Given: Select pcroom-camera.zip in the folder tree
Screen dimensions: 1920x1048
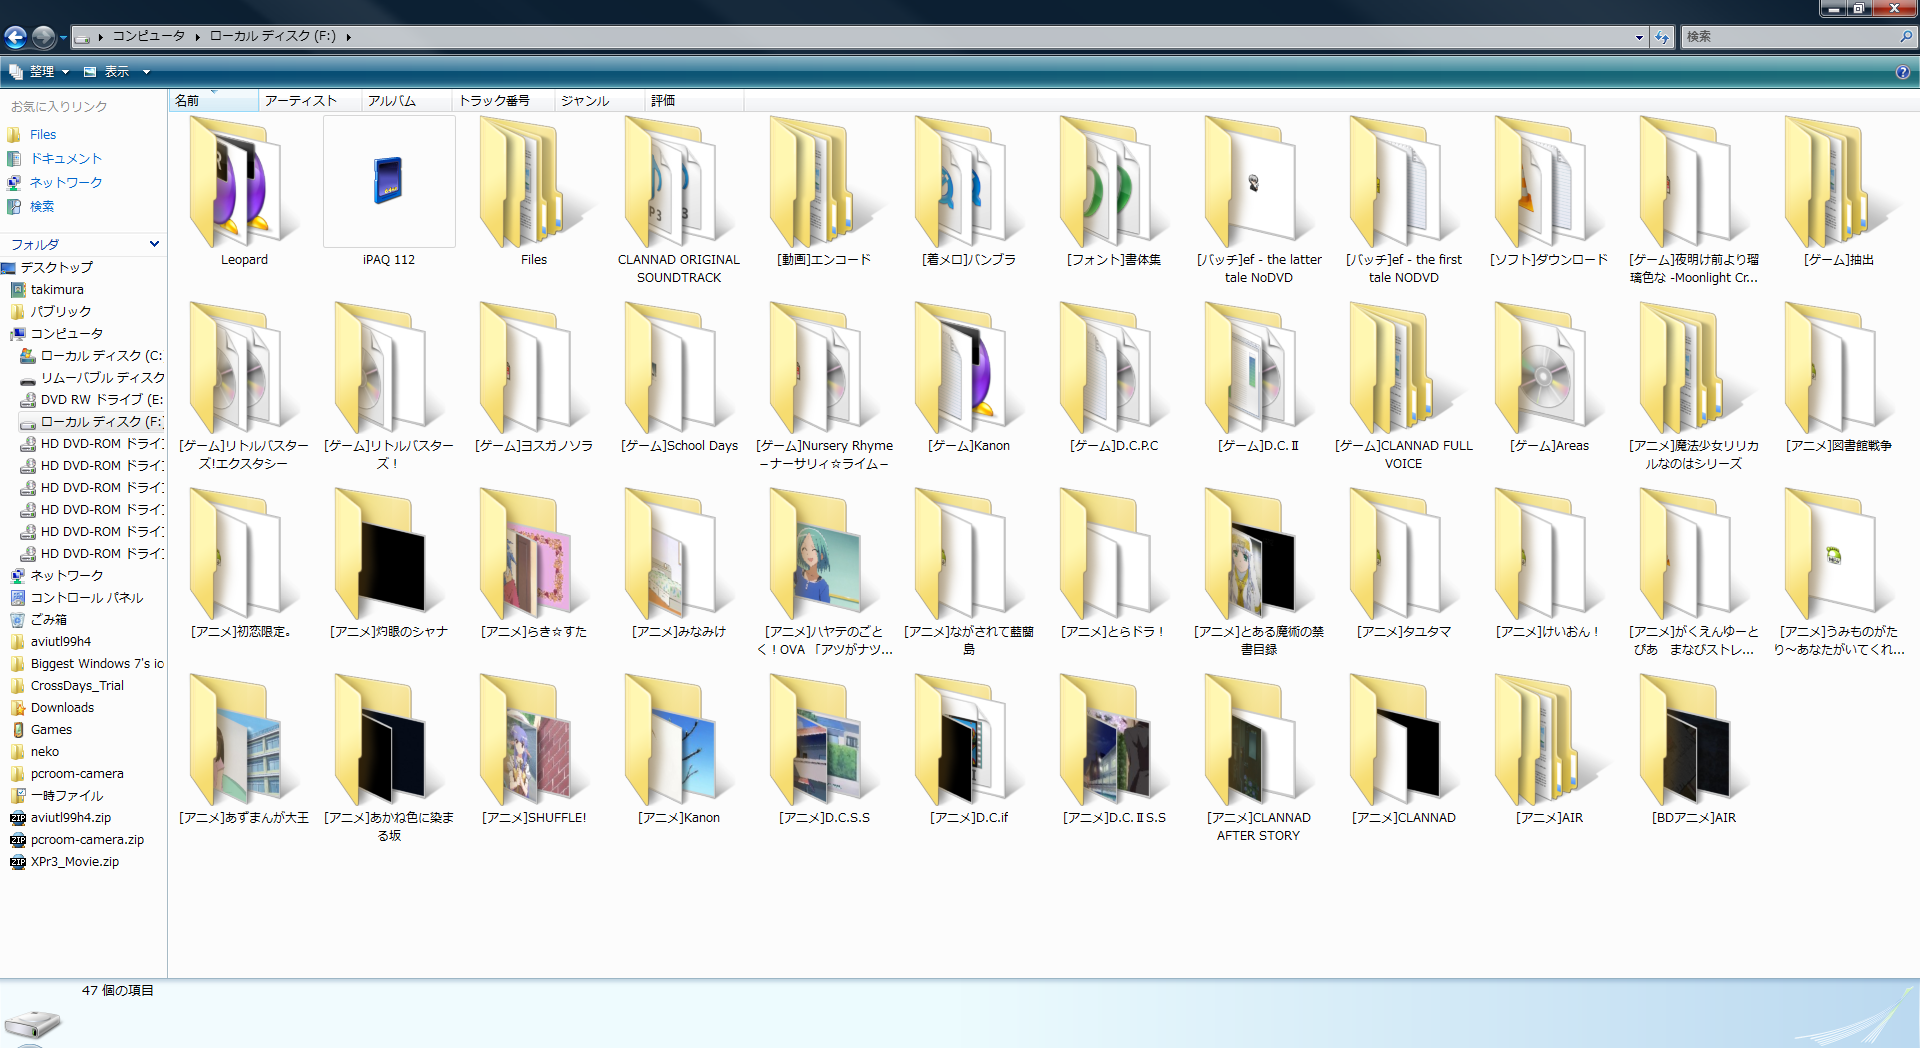Looking at the screenshot, I should click(87, 840).
